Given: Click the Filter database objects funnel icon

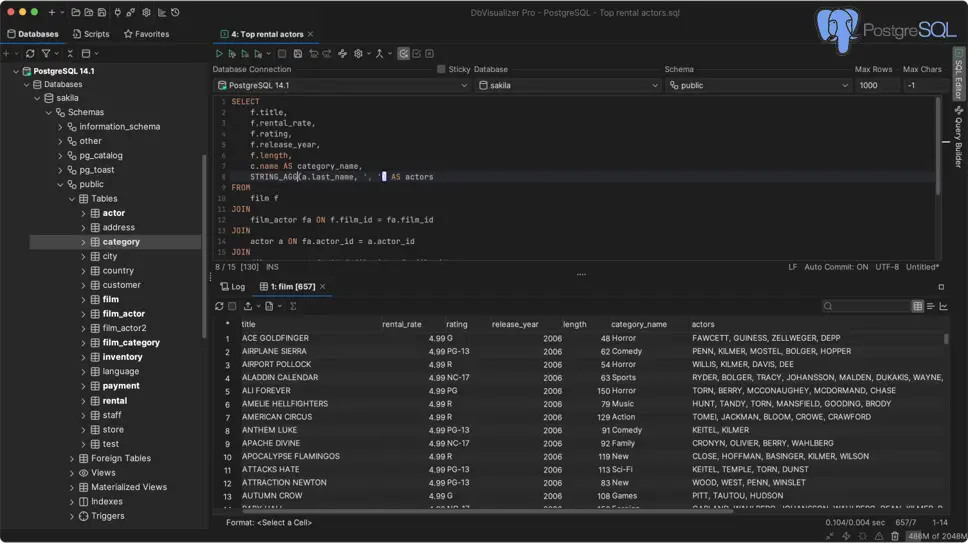Looking at the screenshot, I should point(46,54).
